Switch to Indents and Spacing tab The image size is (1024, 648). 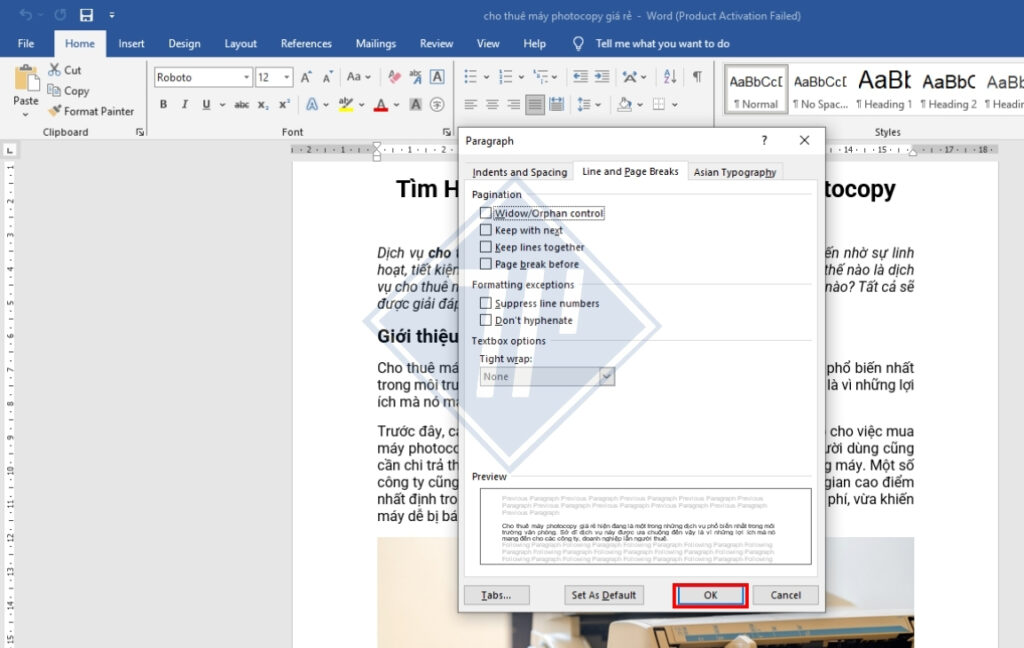(520, 172)
